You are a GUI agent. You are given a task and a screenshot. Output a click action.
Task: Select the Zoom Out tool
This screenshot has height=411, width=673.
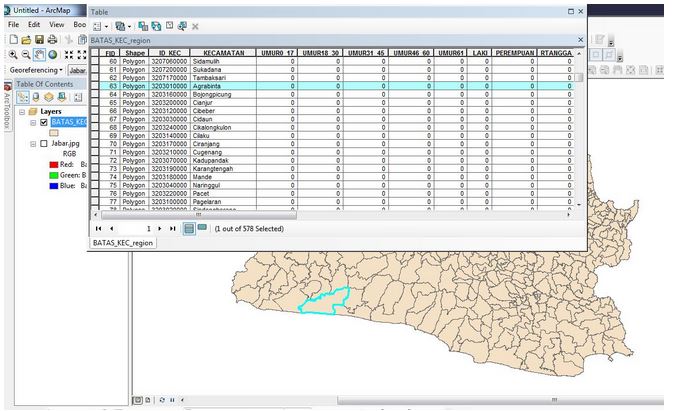coord(26,54)
